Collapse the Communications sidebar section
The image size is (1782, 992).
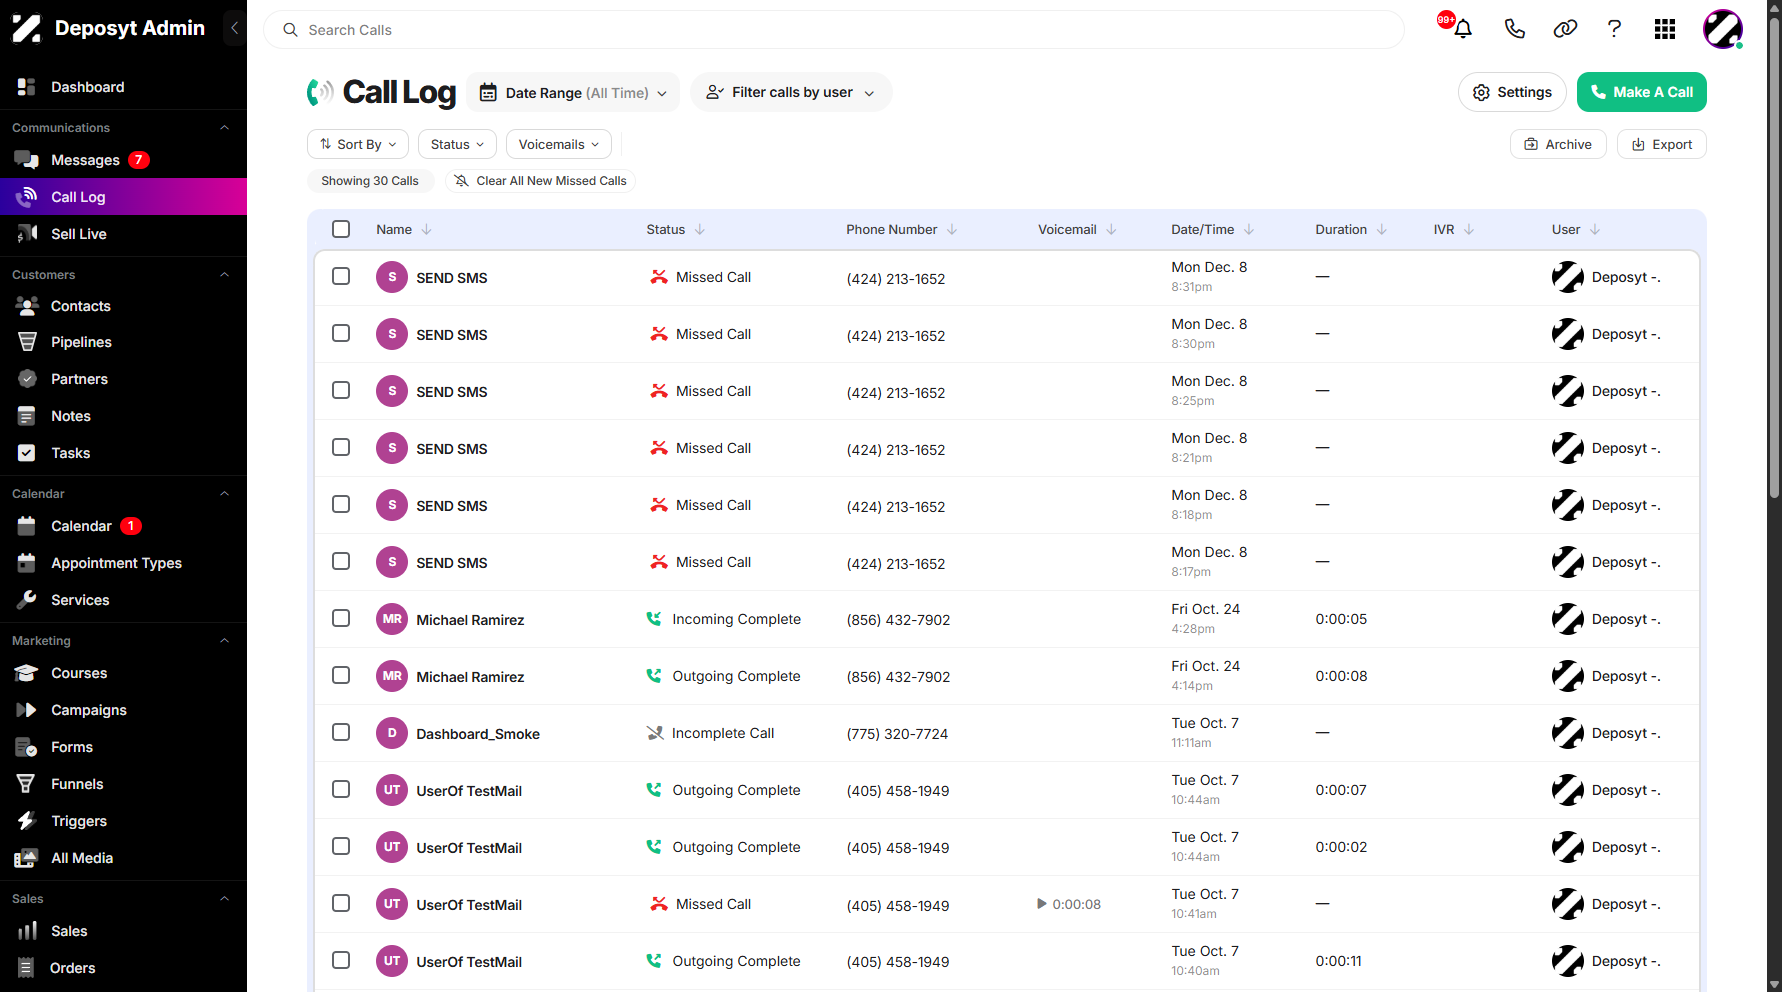coord(224,128)
